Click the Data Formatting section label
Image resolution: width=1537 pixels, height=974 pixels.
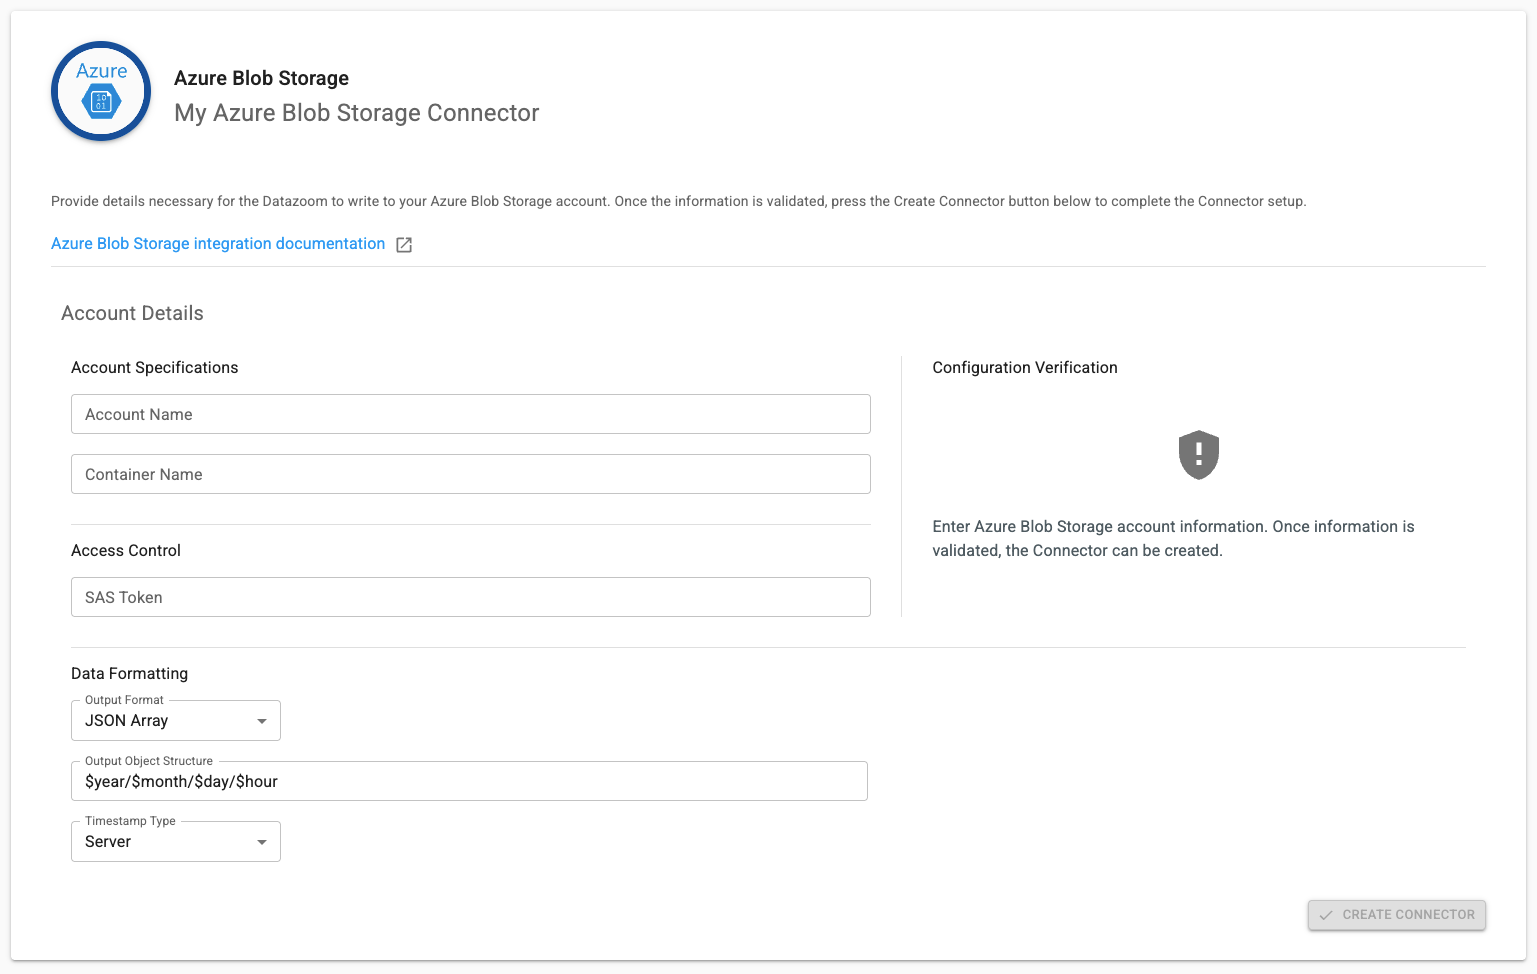(129, 674)
